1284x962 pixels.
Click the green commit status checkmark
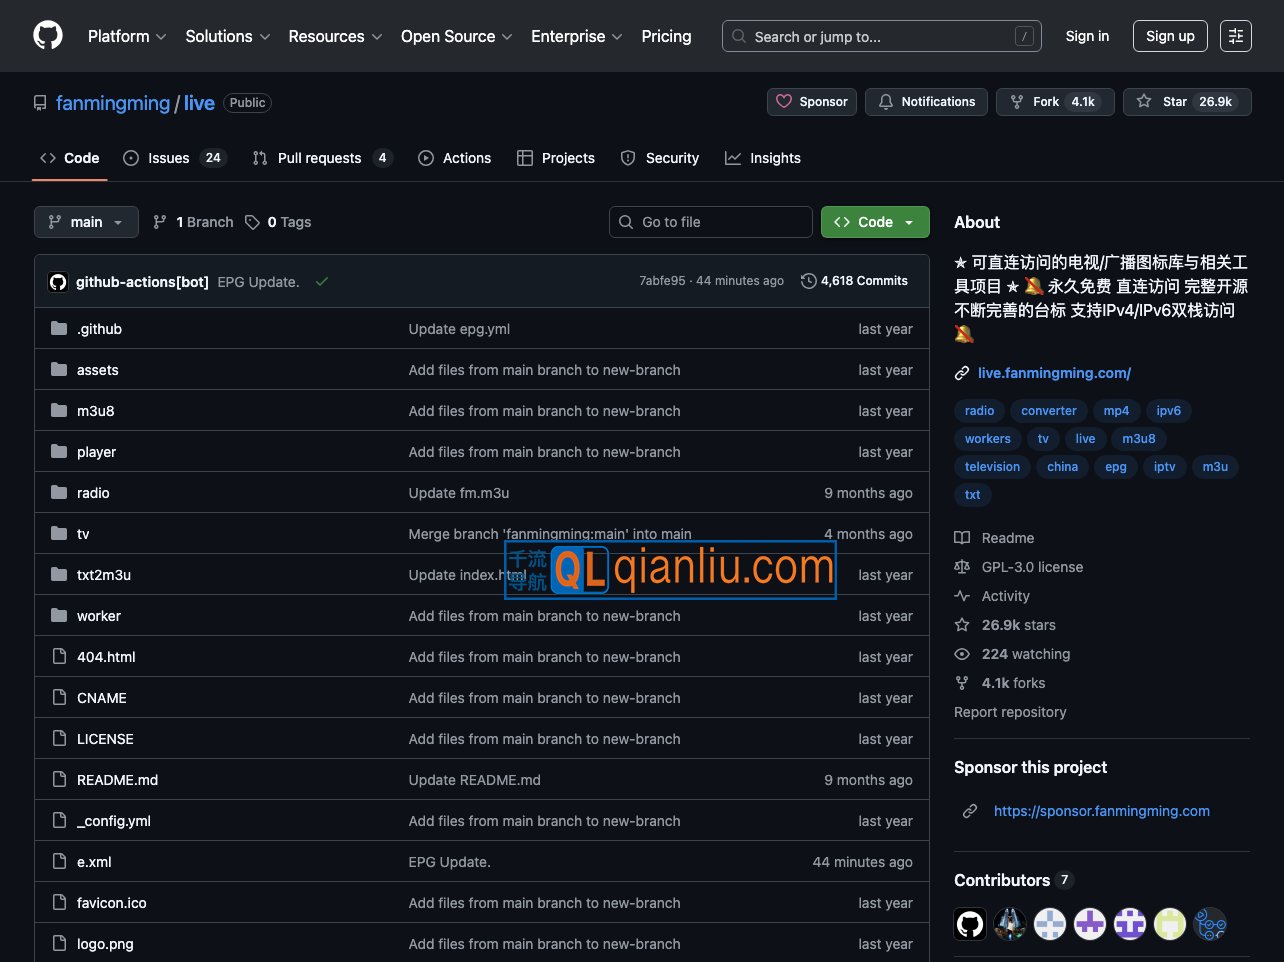[x=322, y=282]
